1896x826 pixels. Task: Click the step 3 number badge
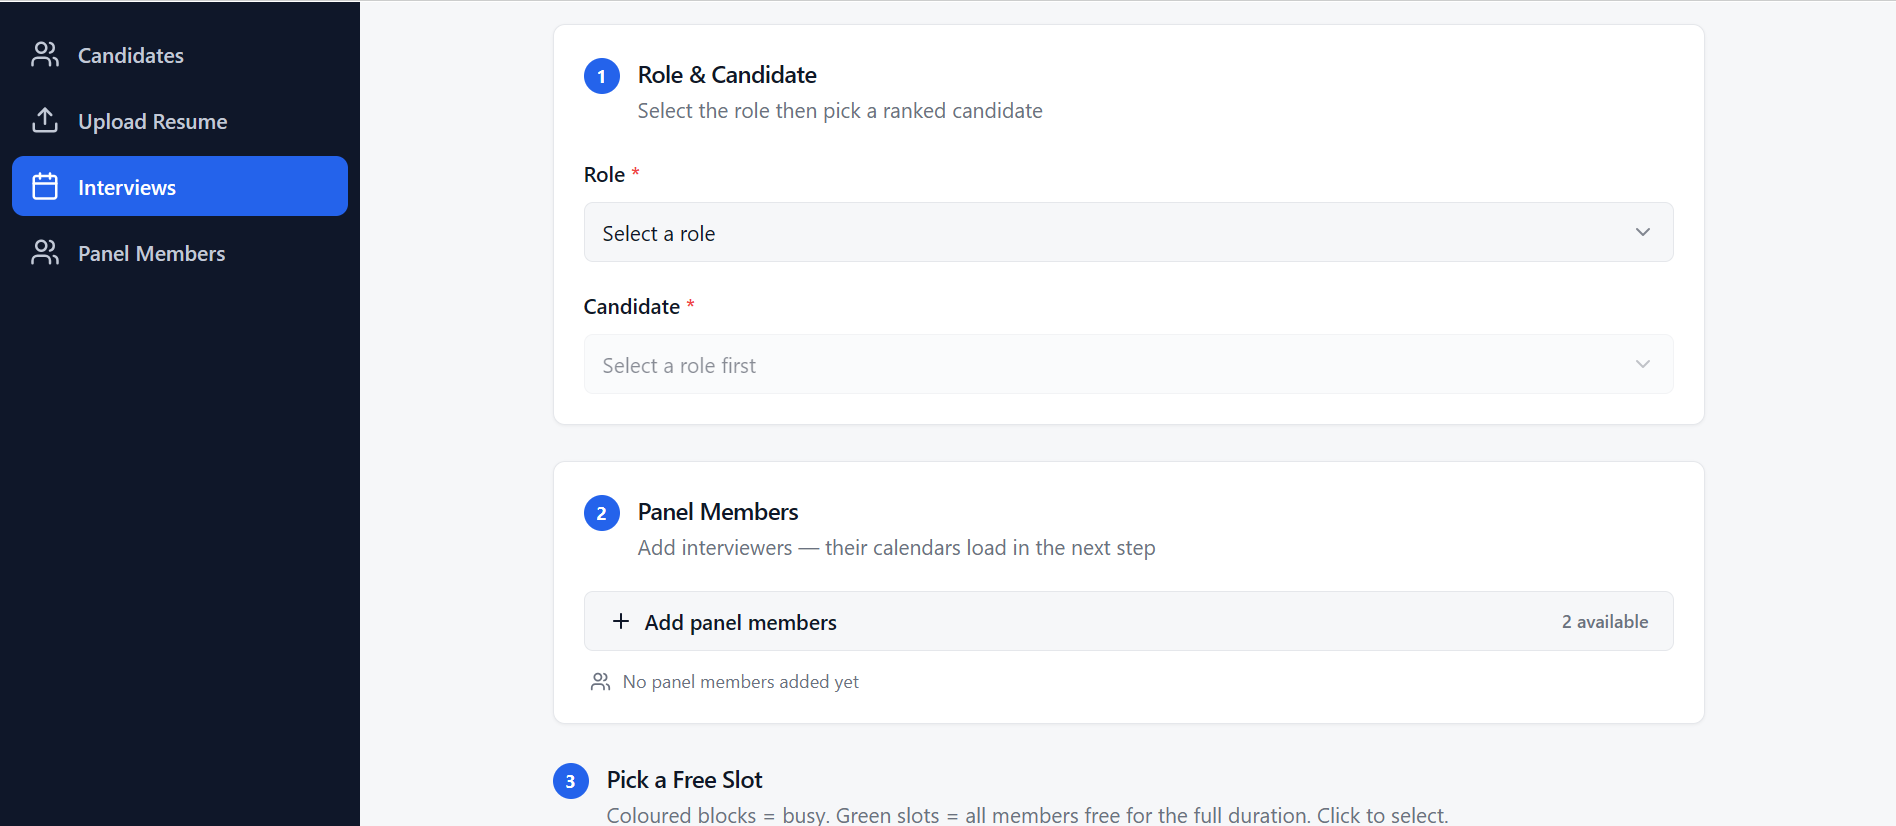[x=570, y=781]
